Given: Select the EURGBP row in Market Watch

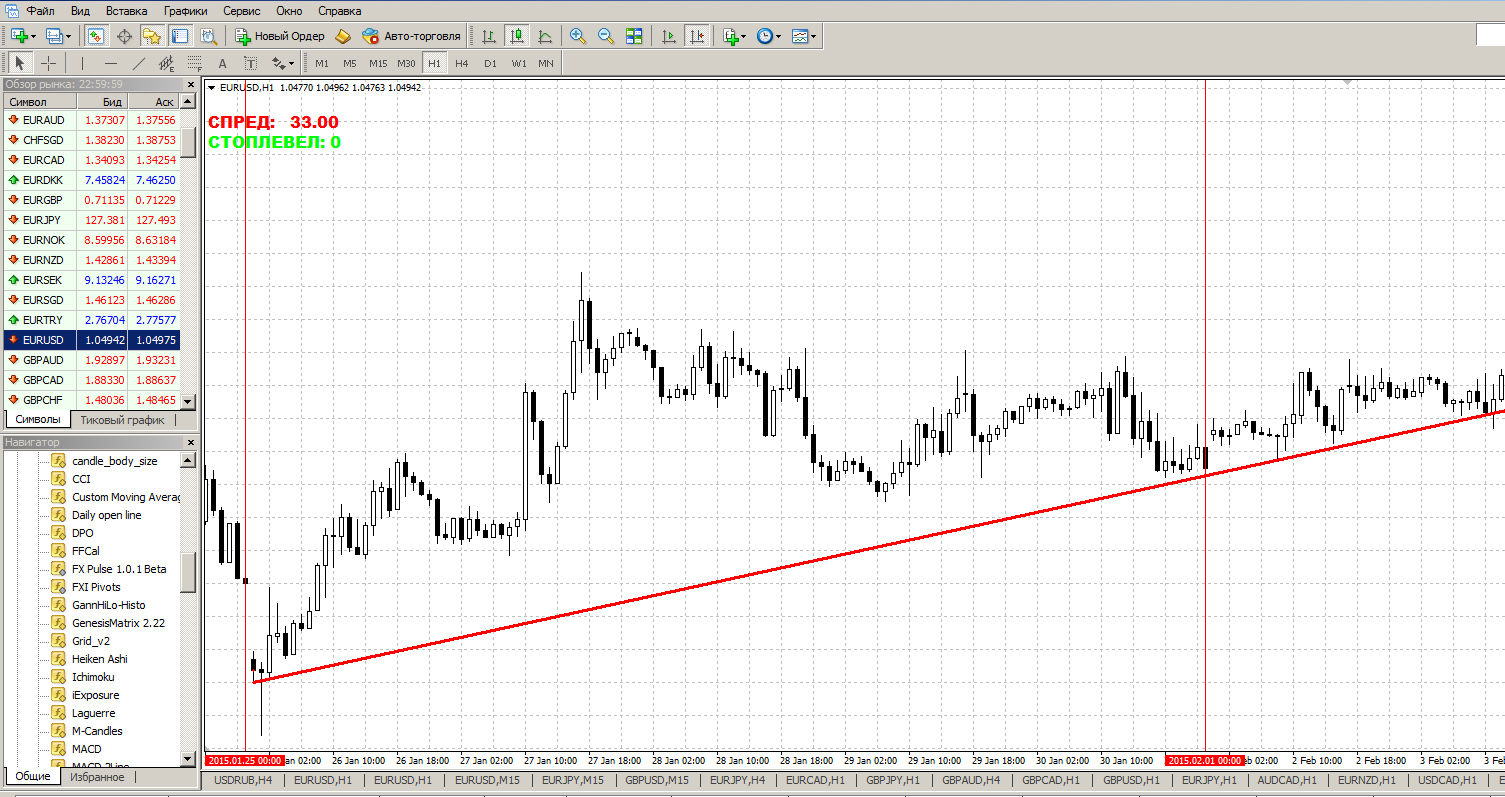Looking at the screenshot, I should coord(91,200).
